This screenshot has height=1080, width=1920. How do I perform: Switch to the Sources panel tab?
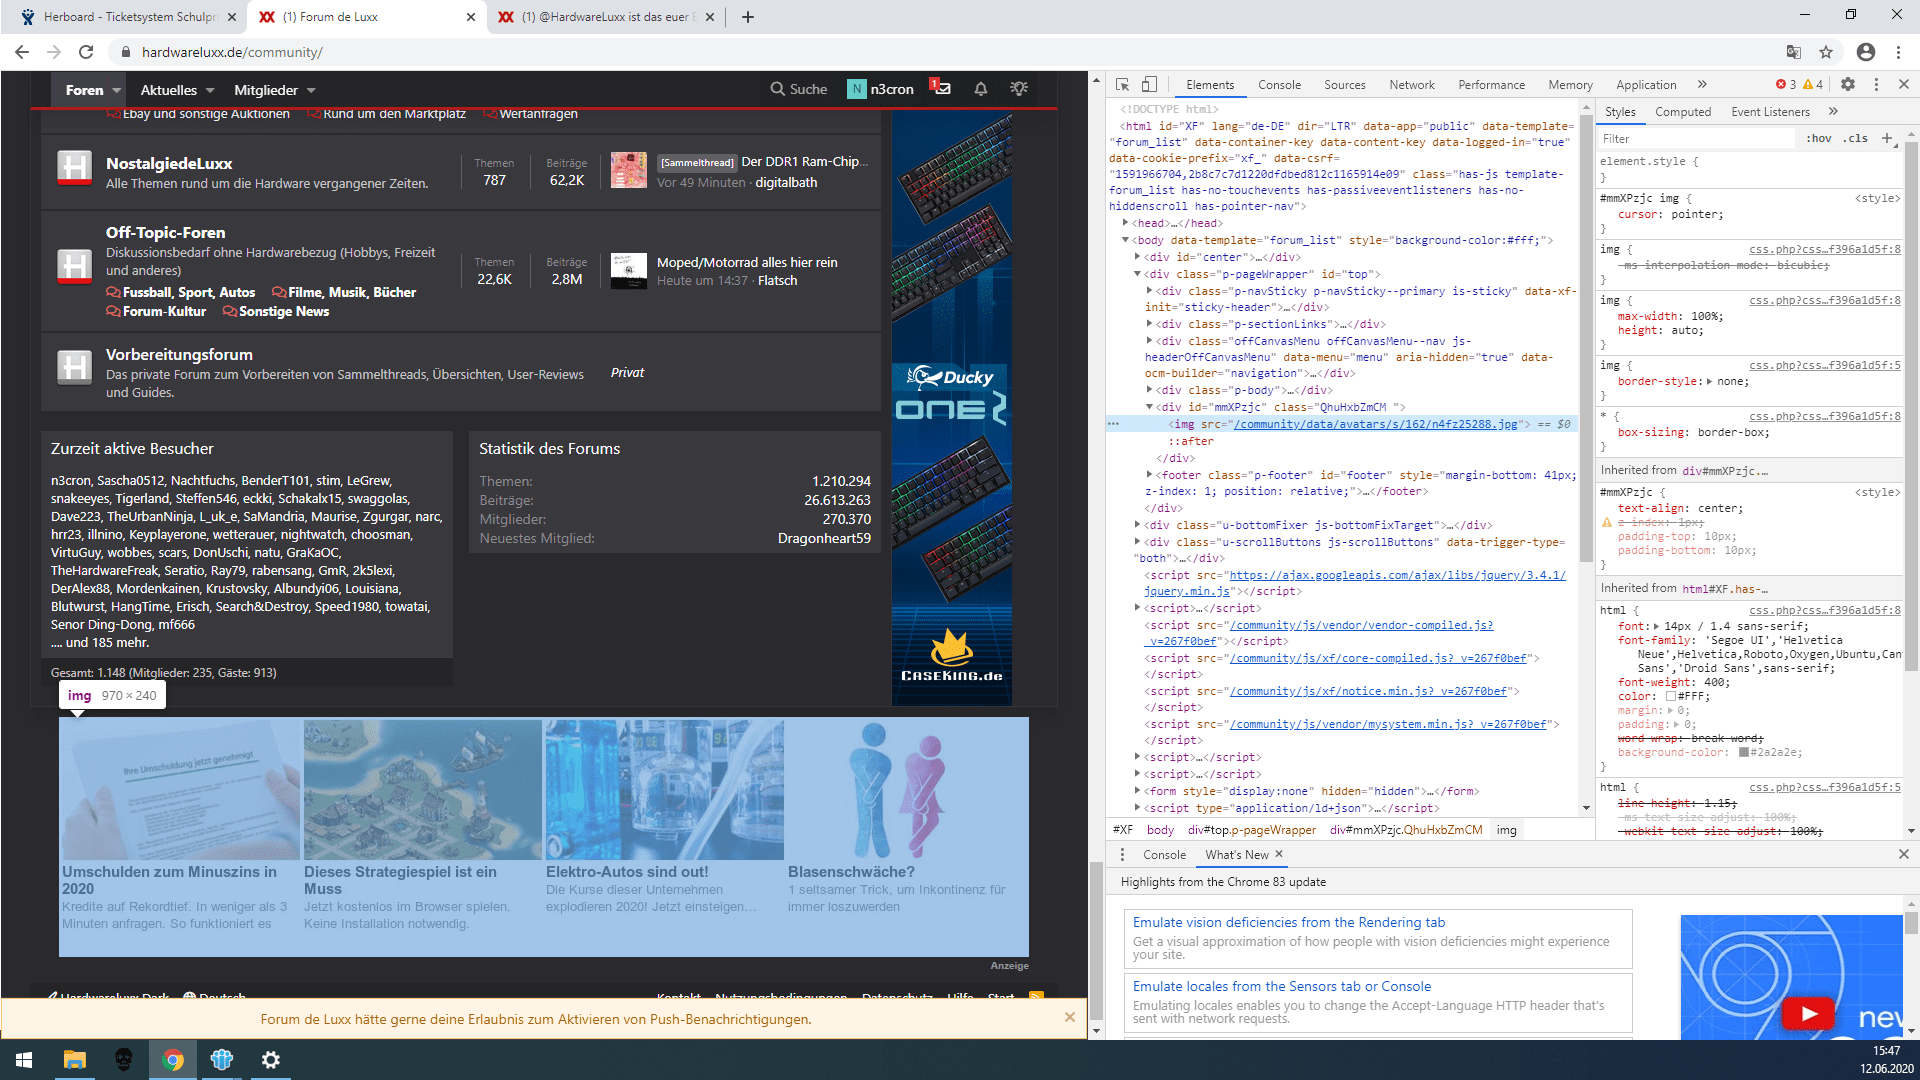(x=1344, y=85)
